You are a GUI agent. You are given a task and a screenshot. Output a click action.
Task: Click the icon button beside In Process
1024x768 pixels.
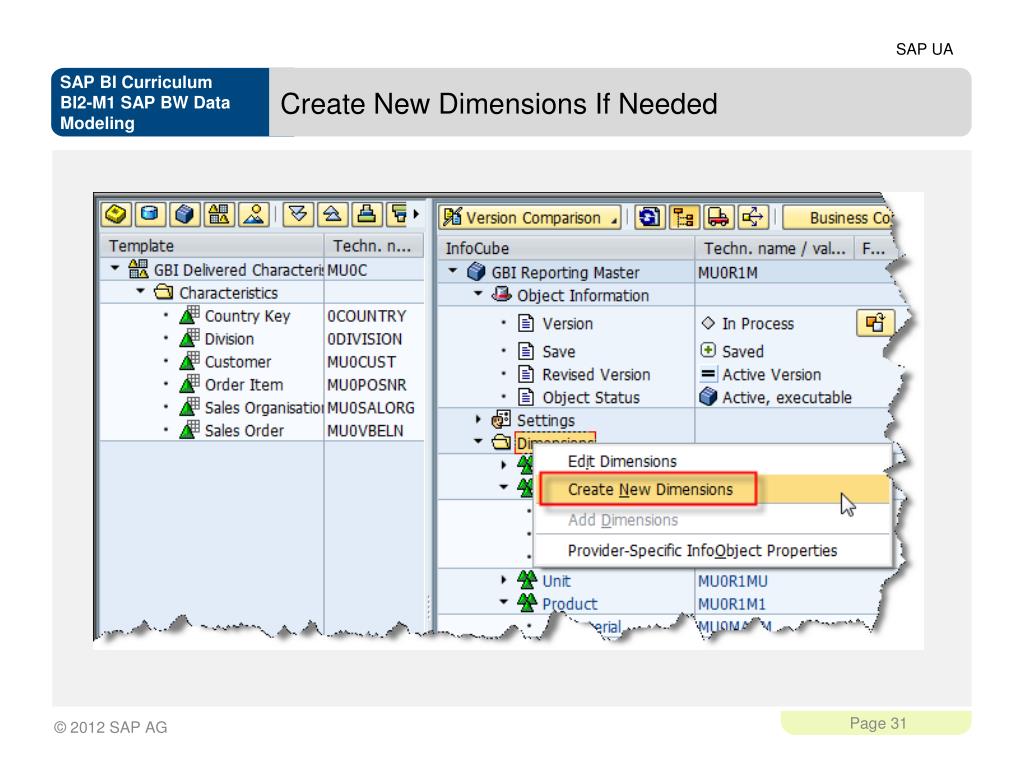875,323
